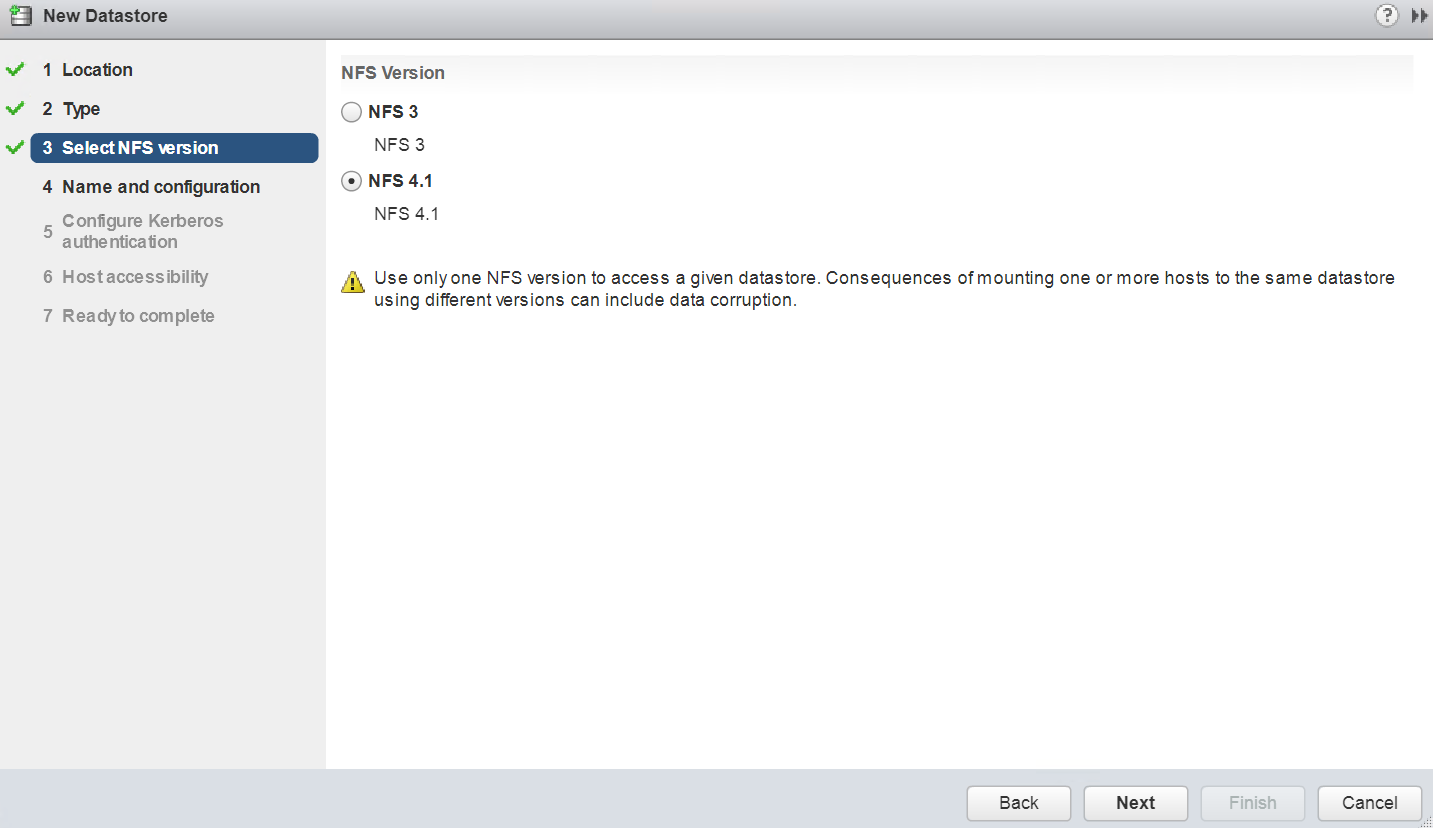The height and width of the screenshot is (828, 1433).
Task: Cancel the New Datastore wizard
Action: pos(1369,803)
